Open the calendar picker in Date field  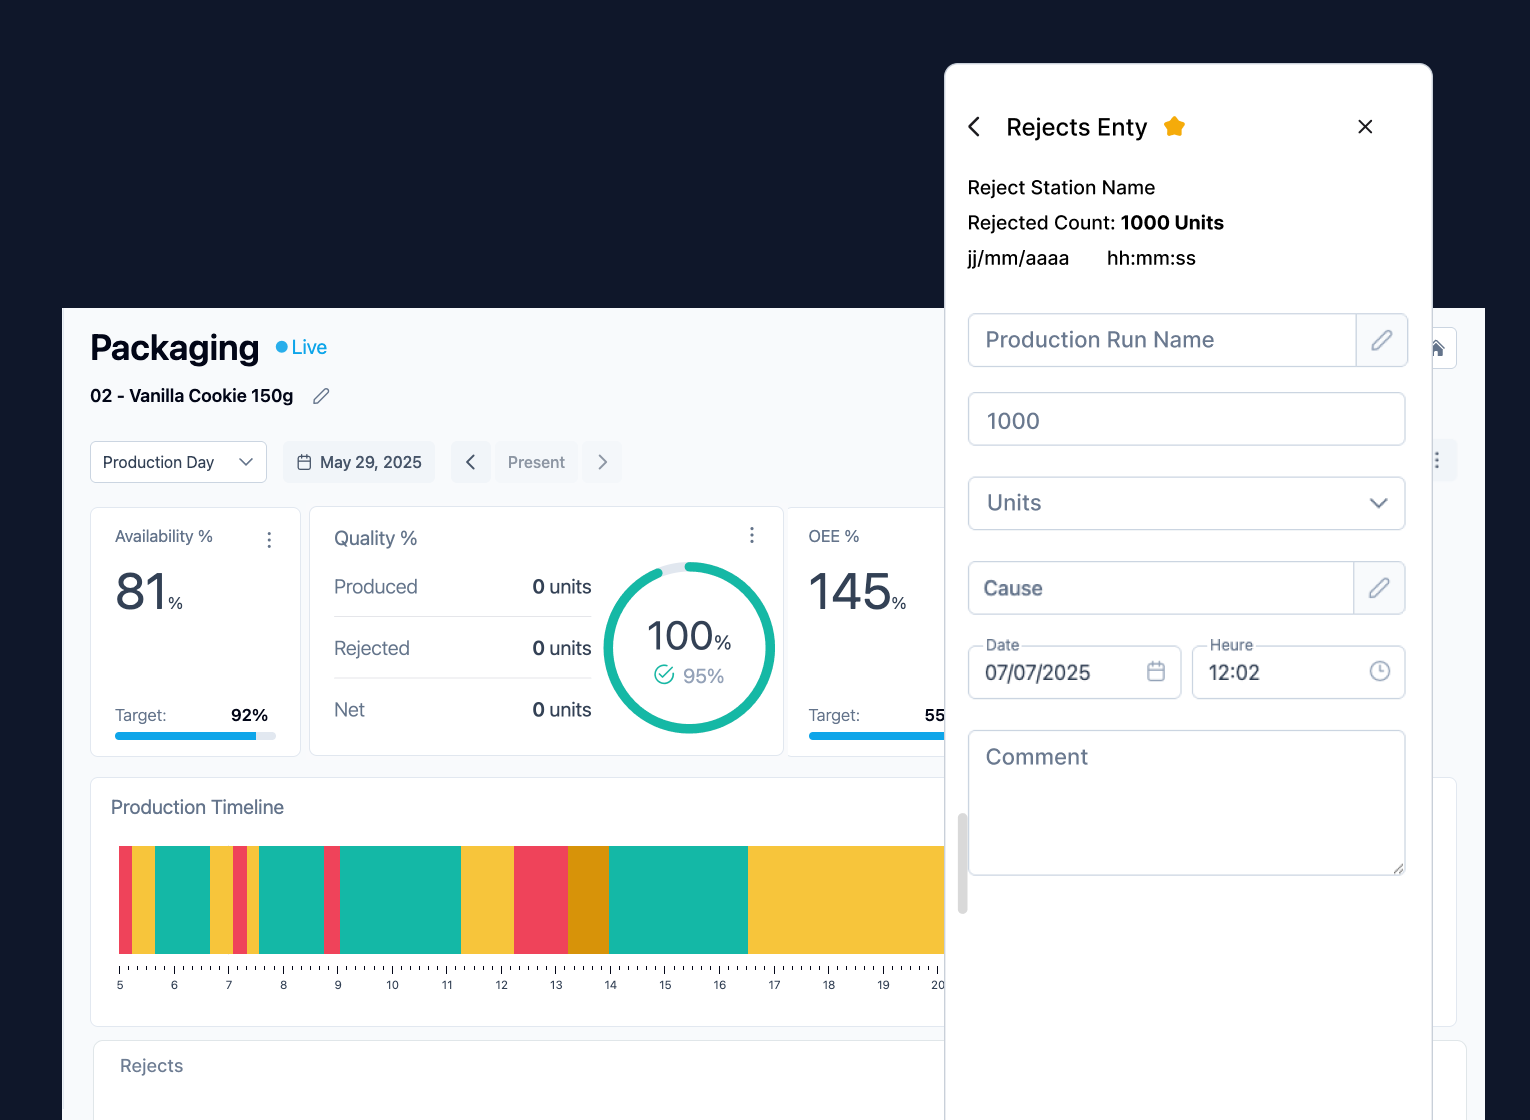tap(1156, 671)
